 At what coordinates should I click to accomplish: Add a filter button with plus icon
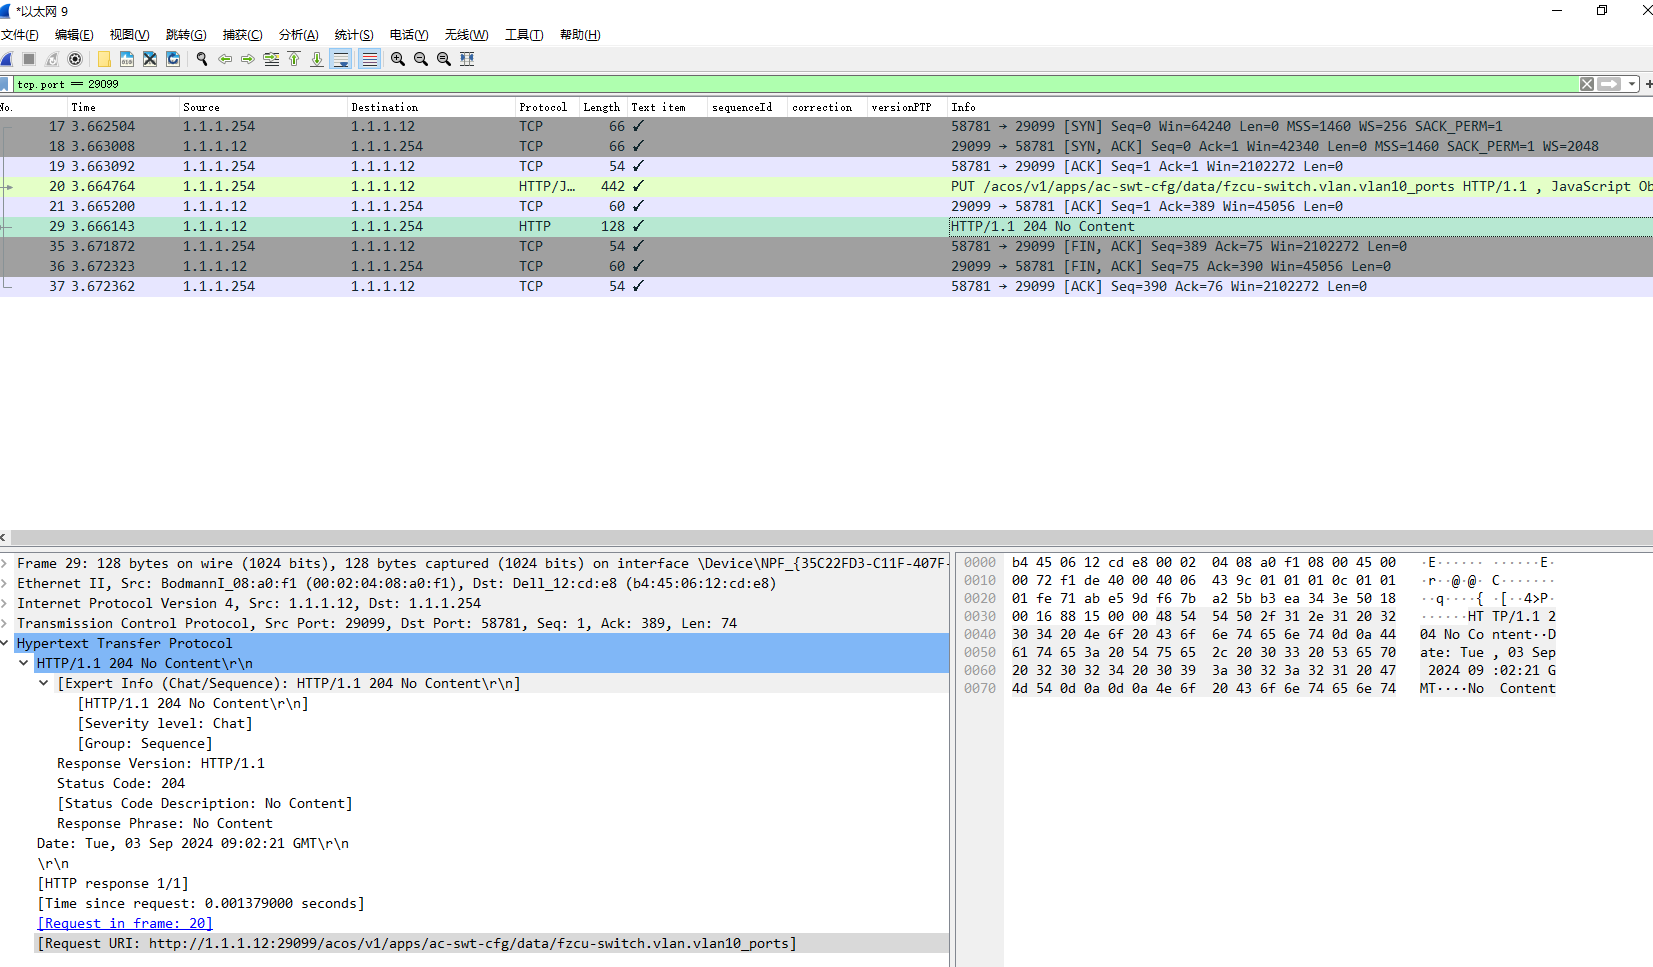point(1648,84)
